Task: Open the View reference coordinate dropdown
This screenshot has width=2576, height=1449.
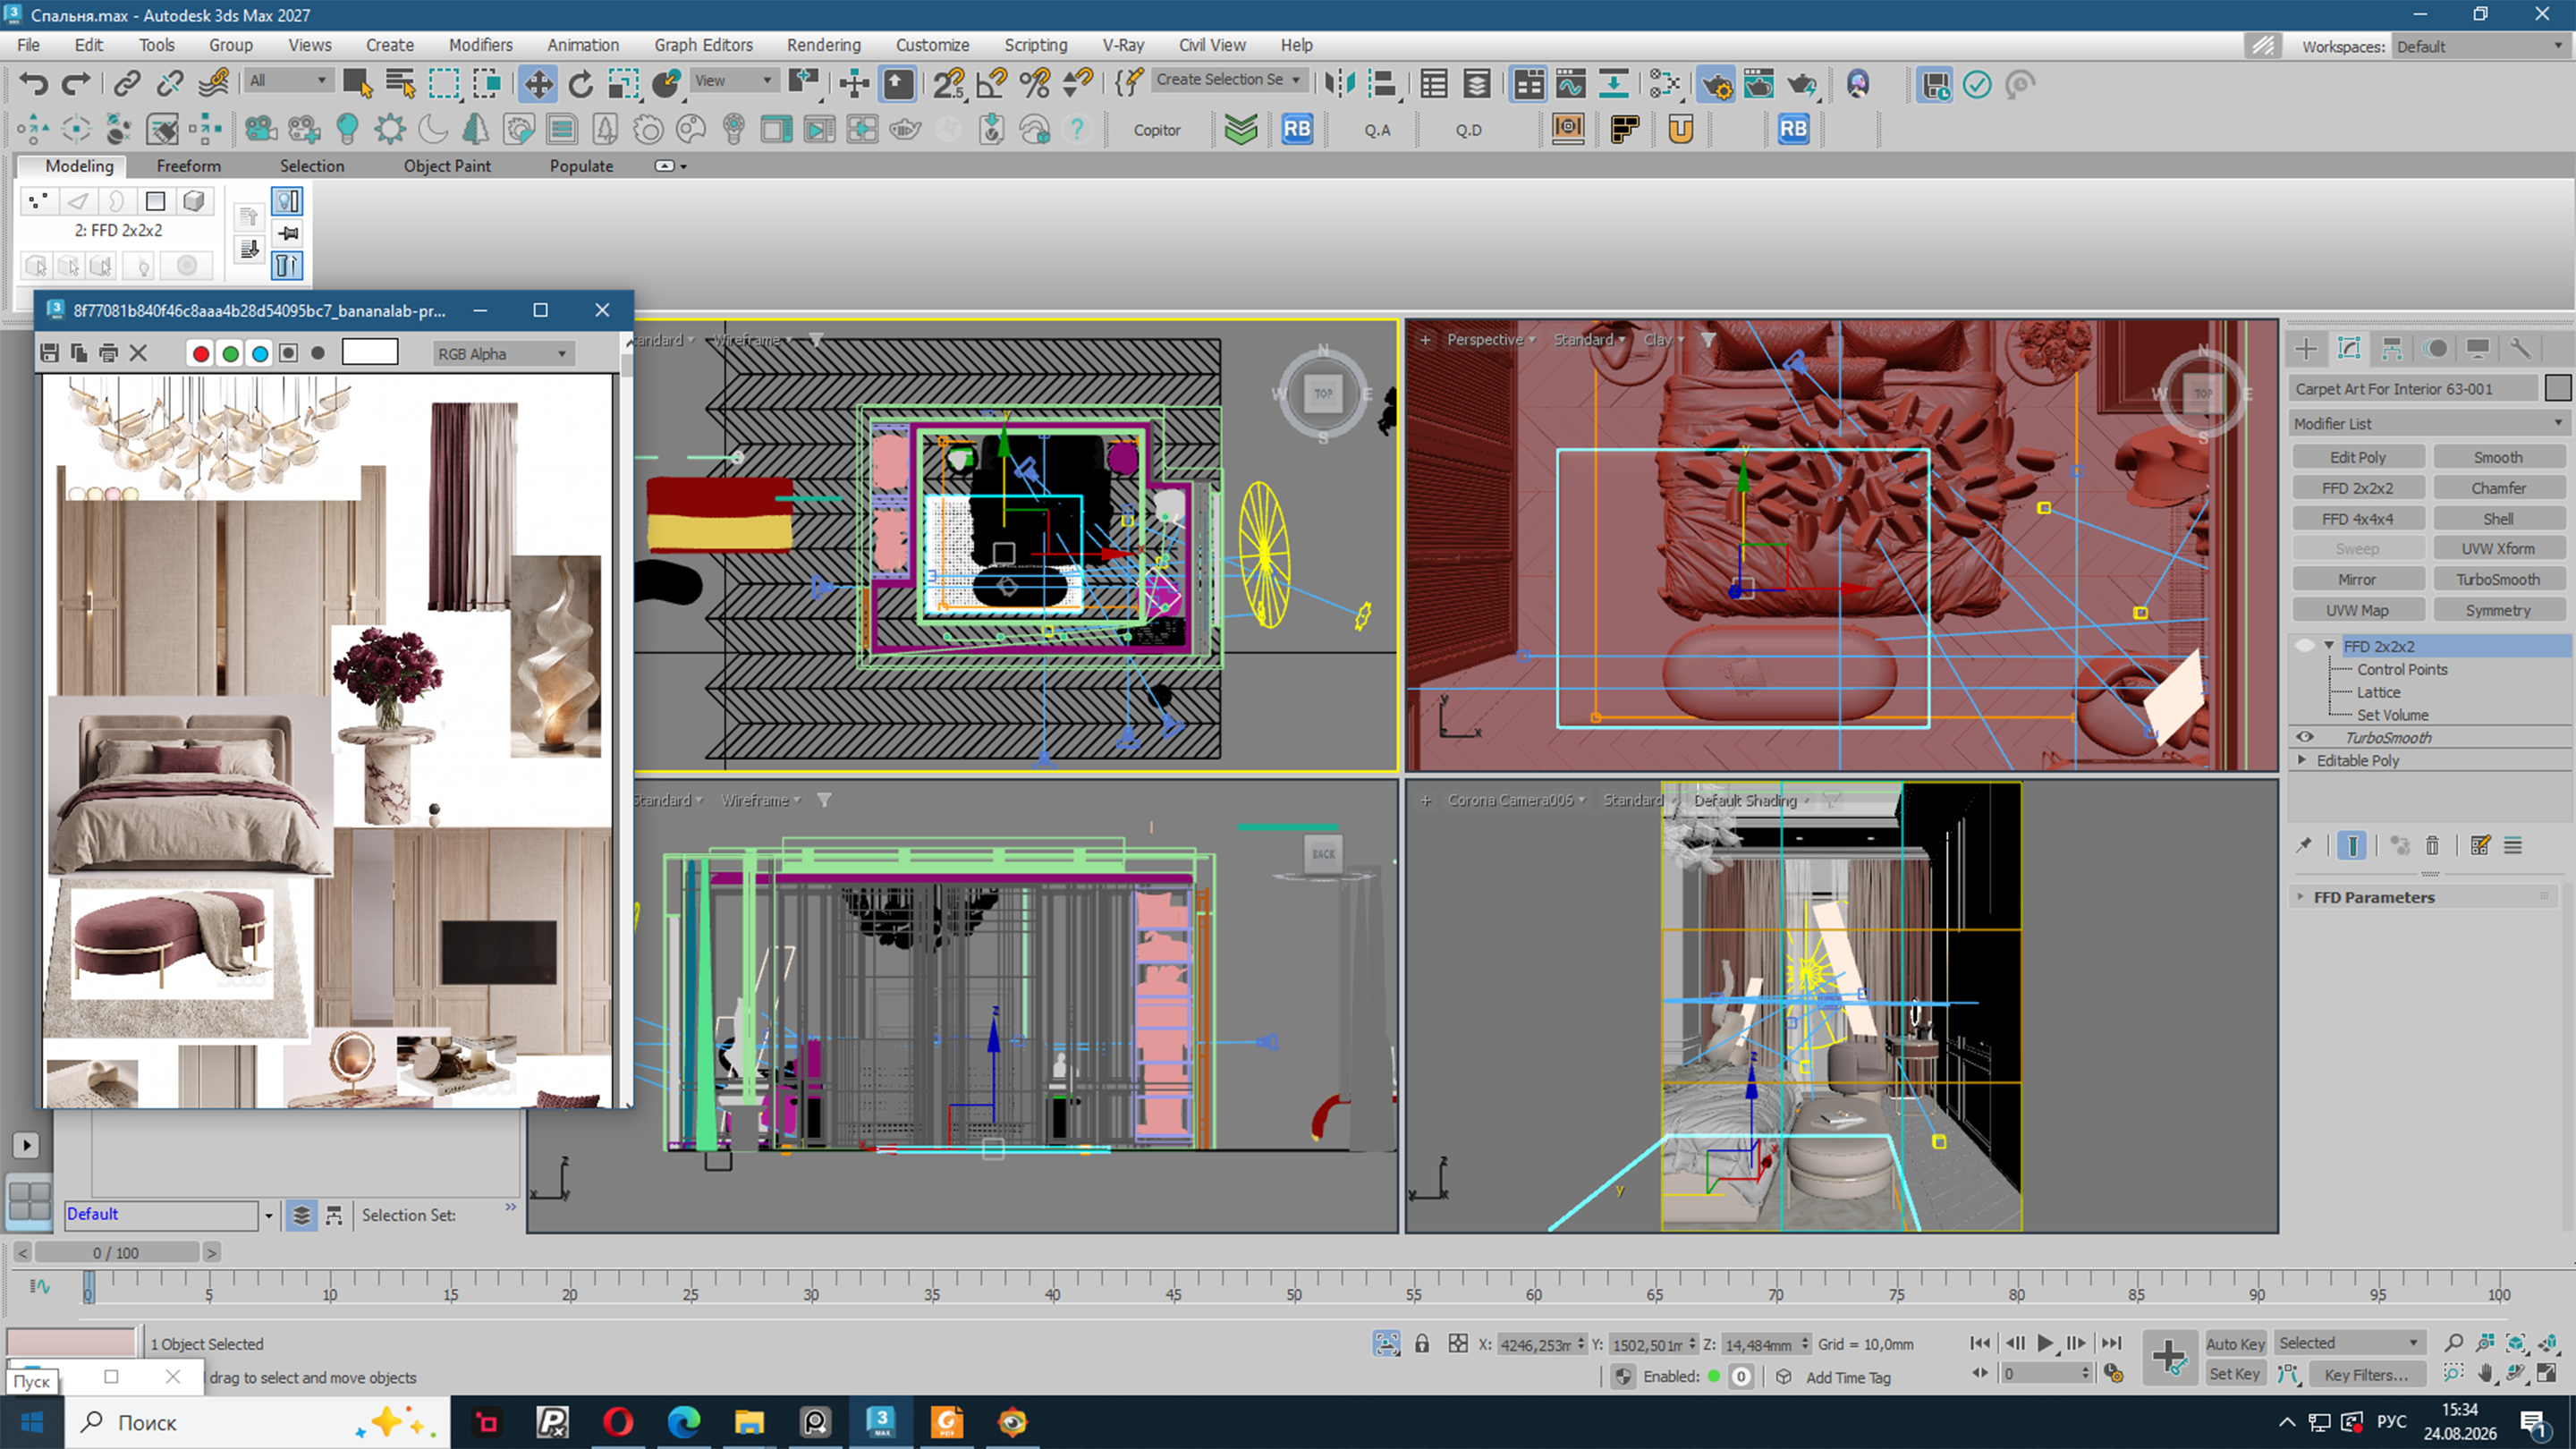Action: (733, 80)
